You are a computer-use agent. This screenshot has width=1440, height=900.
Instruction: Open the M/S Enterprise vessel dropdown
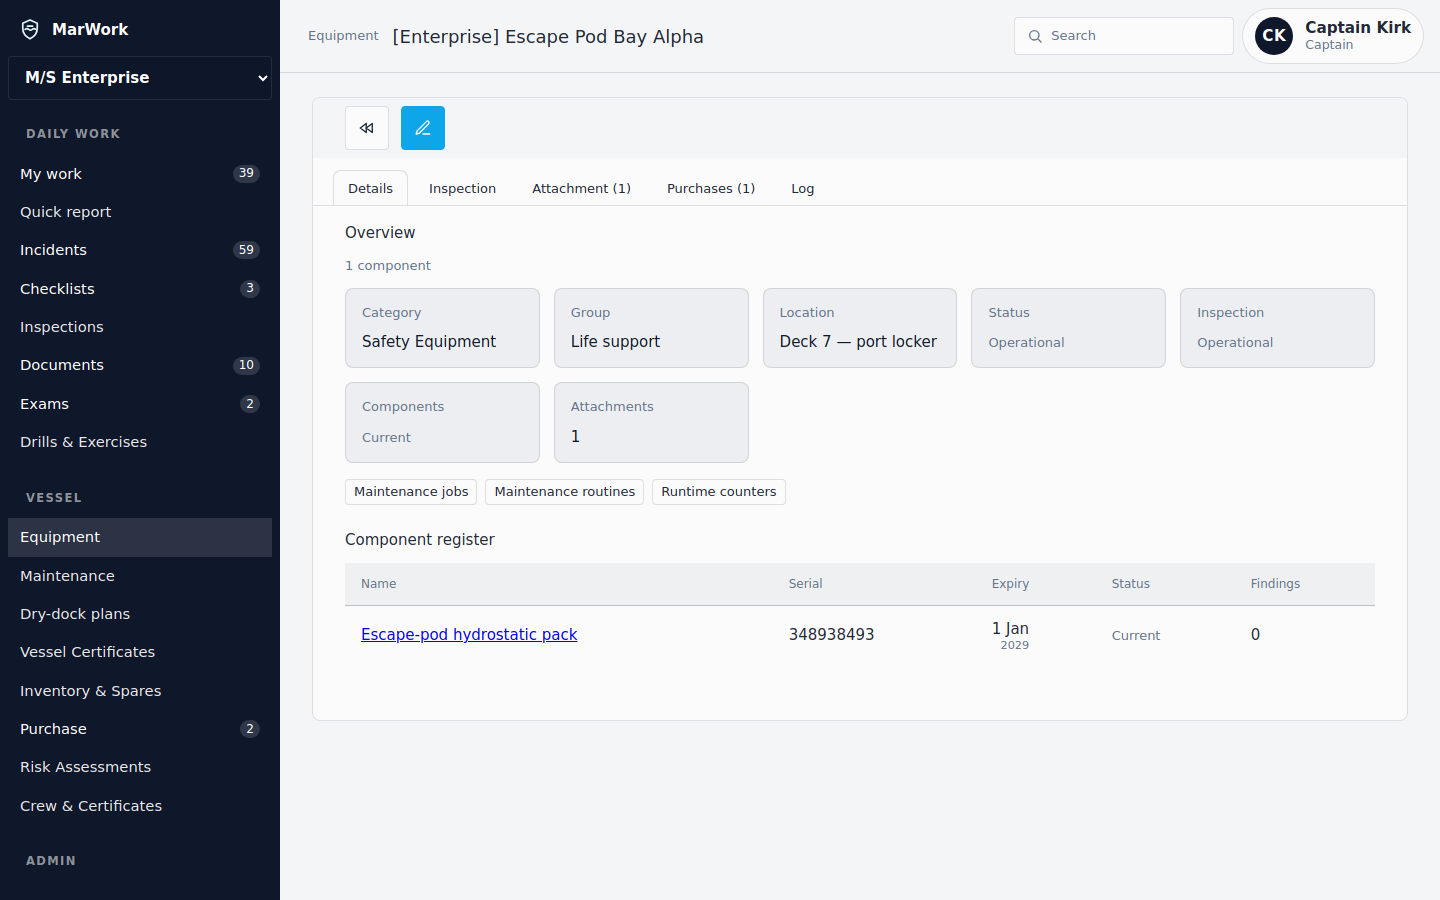pyautogui.click(x=140, y=78)
